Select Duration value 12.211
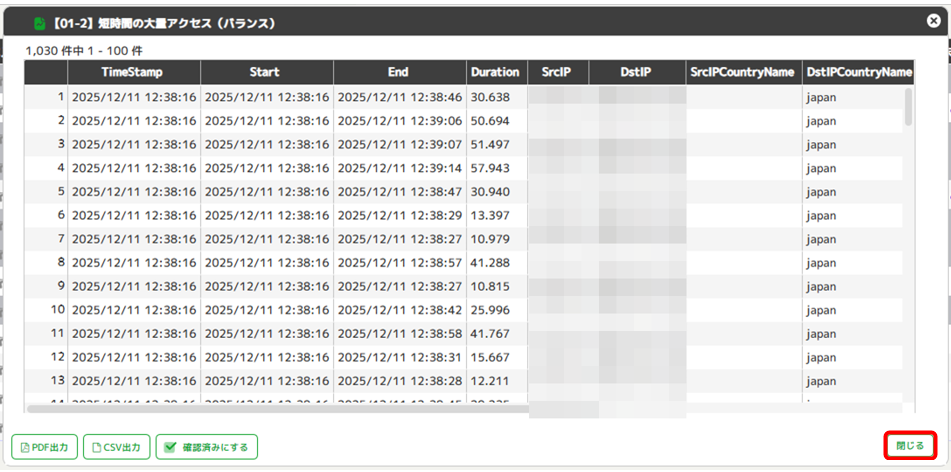This screenshot has height=472, width=951. tap(490, 381)
